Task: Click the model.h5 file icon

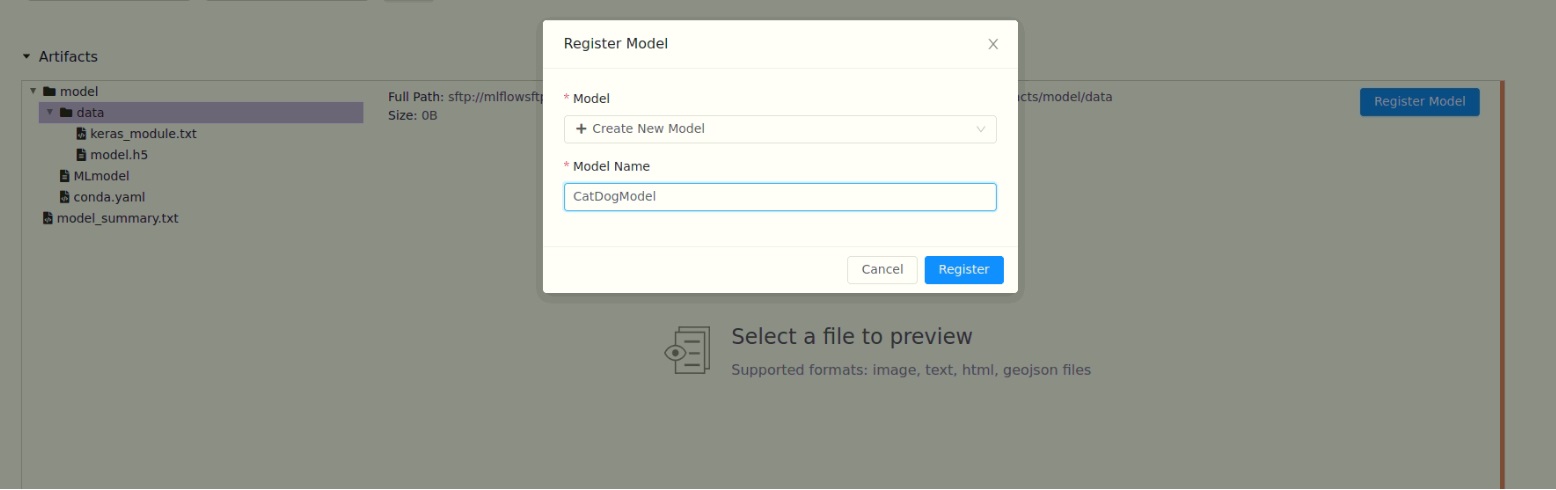Action: click(81, 155)
